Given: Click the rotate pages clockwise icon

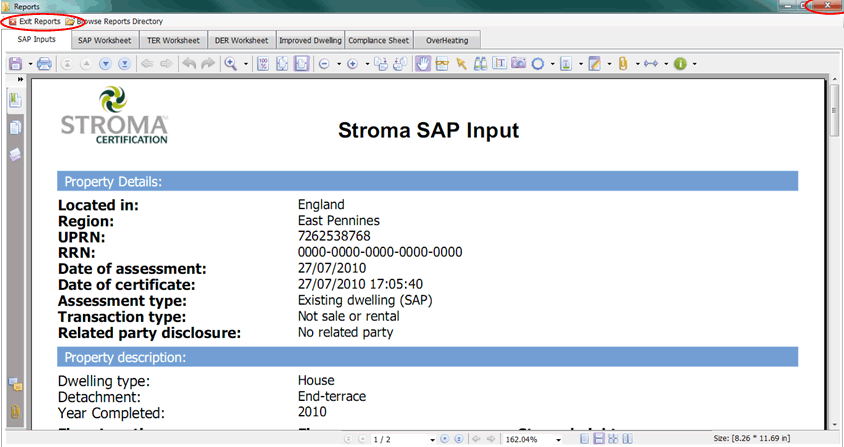Looking at the screenshot, I should pos(381,64).
